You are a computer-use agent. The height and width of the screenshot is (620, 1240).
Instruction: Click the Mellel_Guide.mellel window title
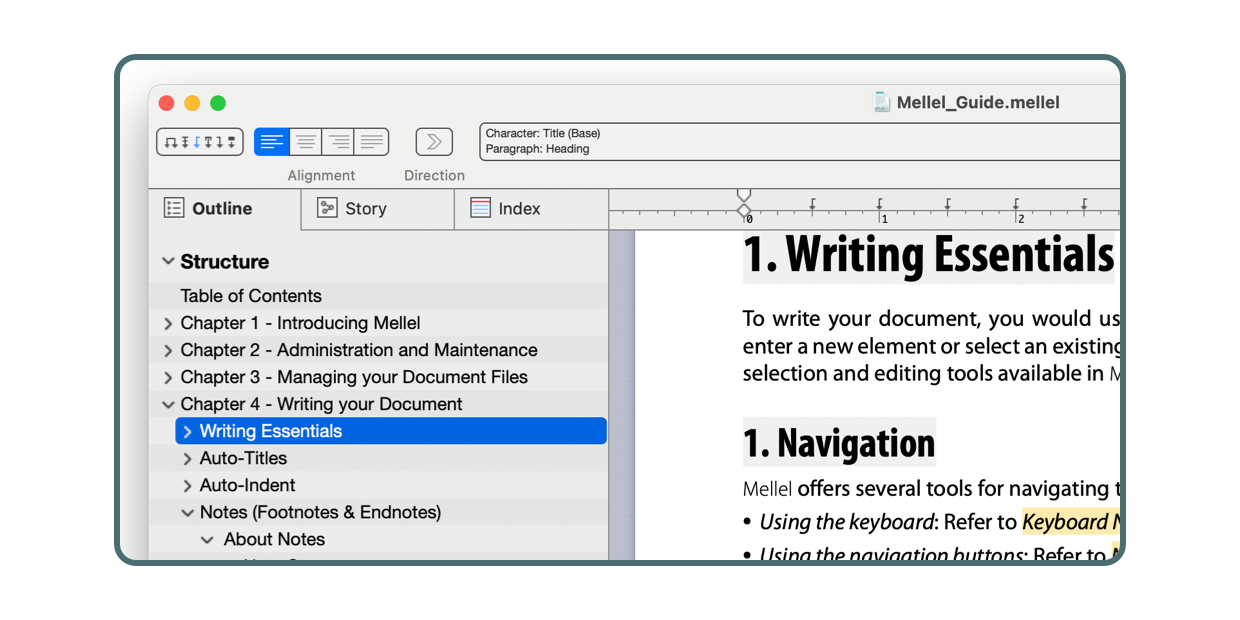click(978, 102)
